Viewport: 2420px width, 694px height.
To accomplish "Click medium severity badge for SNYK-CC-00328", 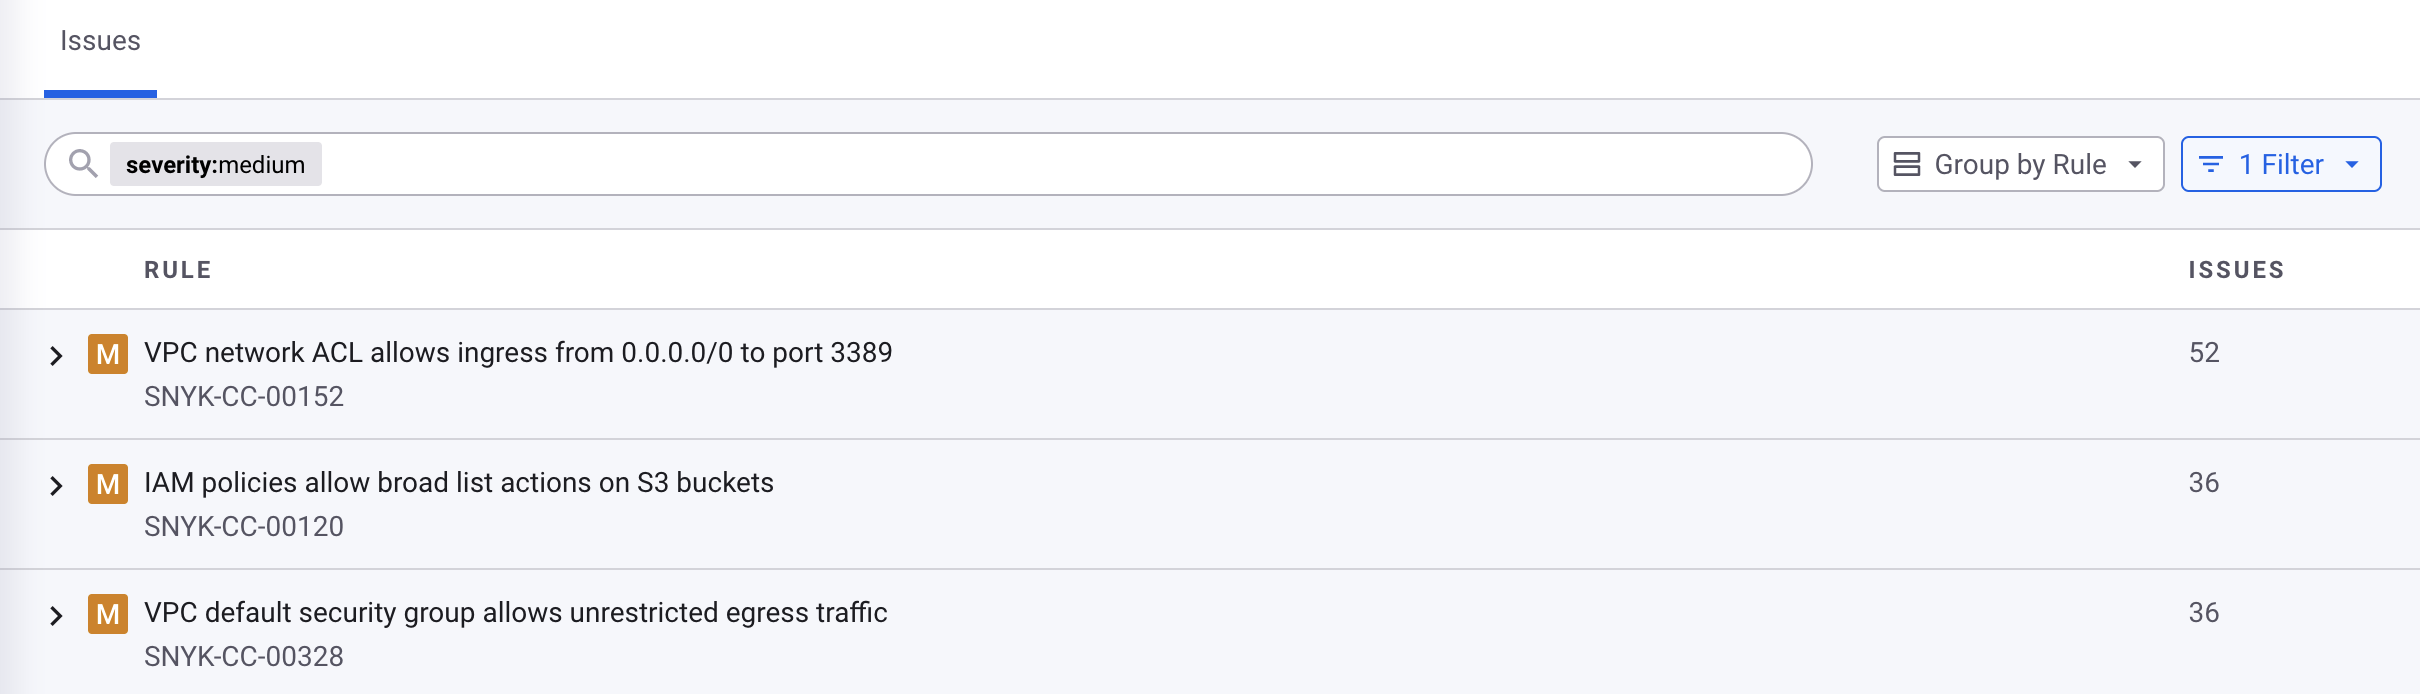I will click(x=108, y=614).
